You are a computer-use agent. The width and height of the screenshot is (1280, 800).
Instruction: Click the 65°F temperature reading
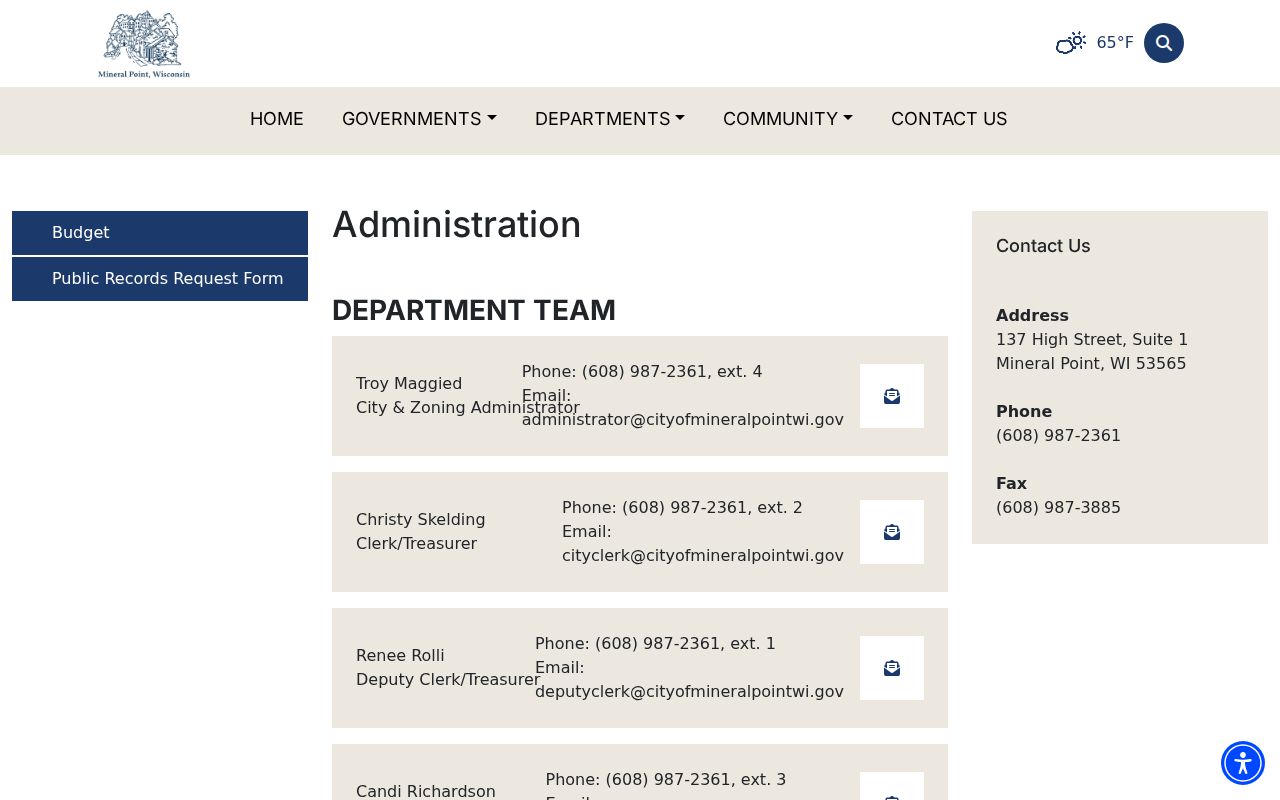coord(1115,43)
